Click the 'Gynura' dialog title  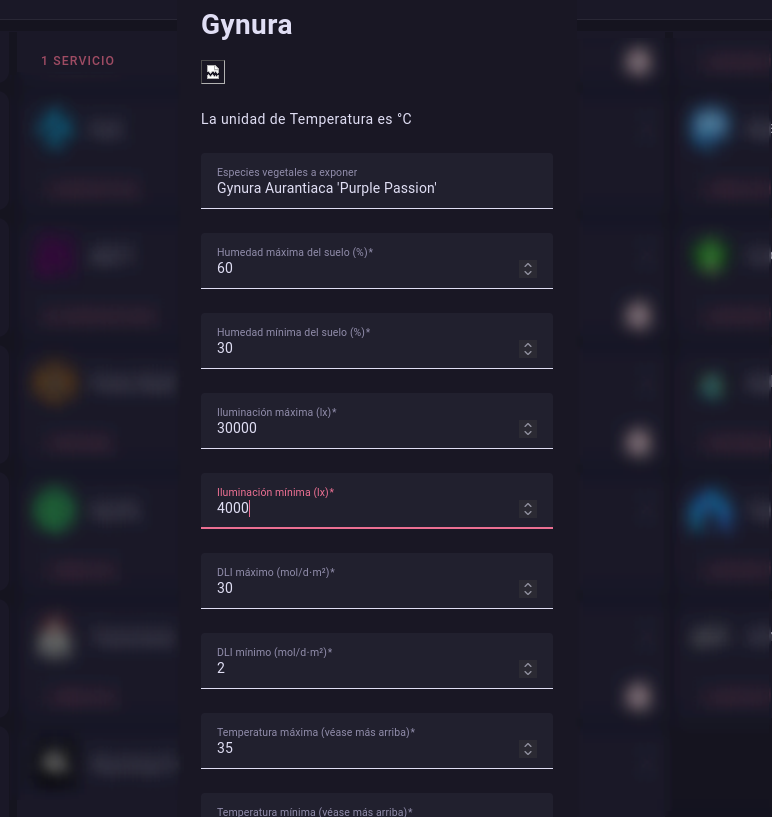[x=246, y=24]
